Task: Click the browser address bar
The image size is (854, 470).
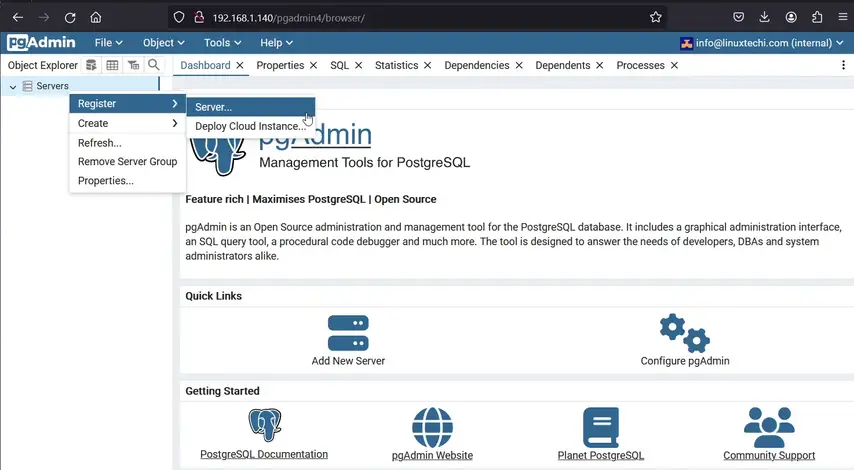Action: point(420,17)
